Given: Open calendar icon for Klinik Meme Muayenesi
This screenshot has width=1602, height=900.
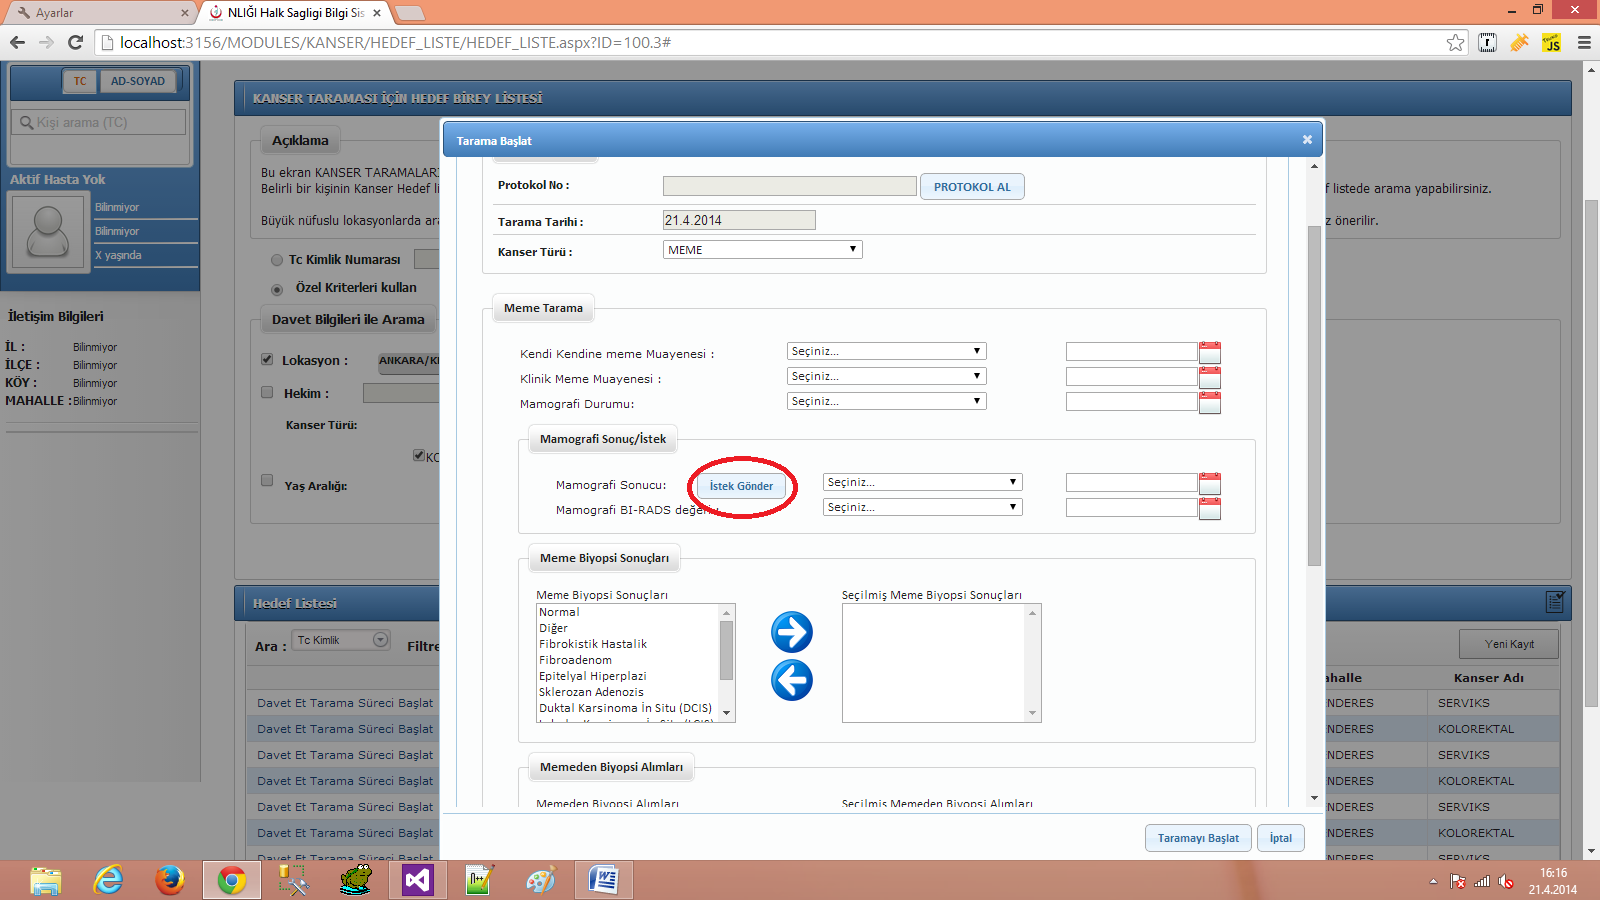Looking at the screenshot, I should [x=1210, y=377].
